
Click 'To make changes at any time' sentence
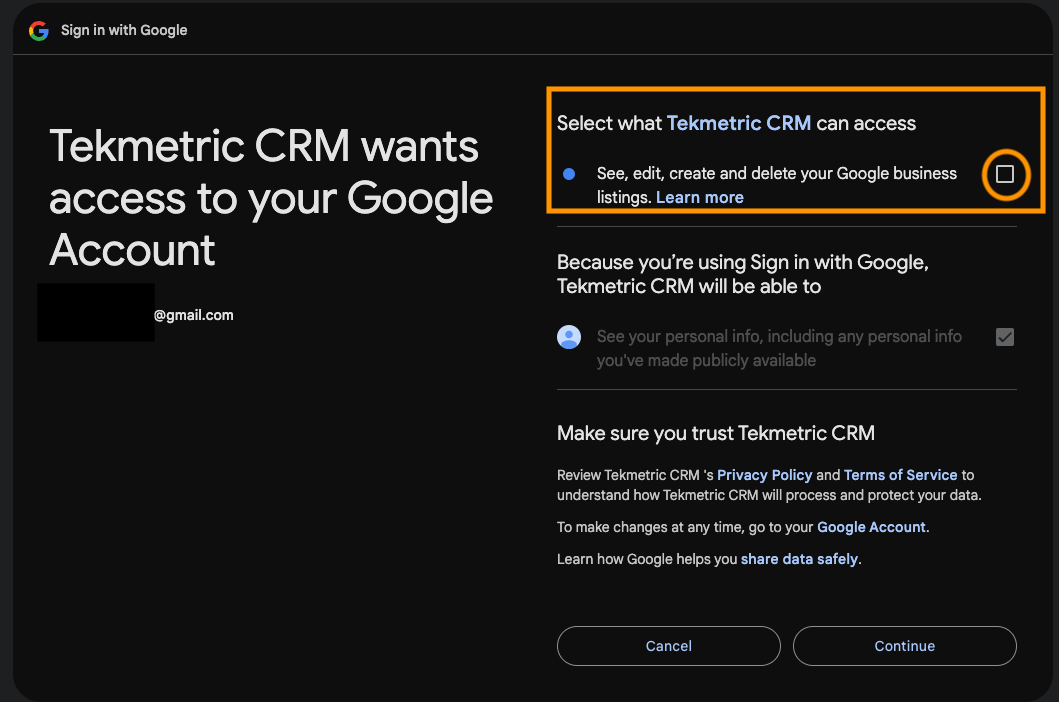743,527
